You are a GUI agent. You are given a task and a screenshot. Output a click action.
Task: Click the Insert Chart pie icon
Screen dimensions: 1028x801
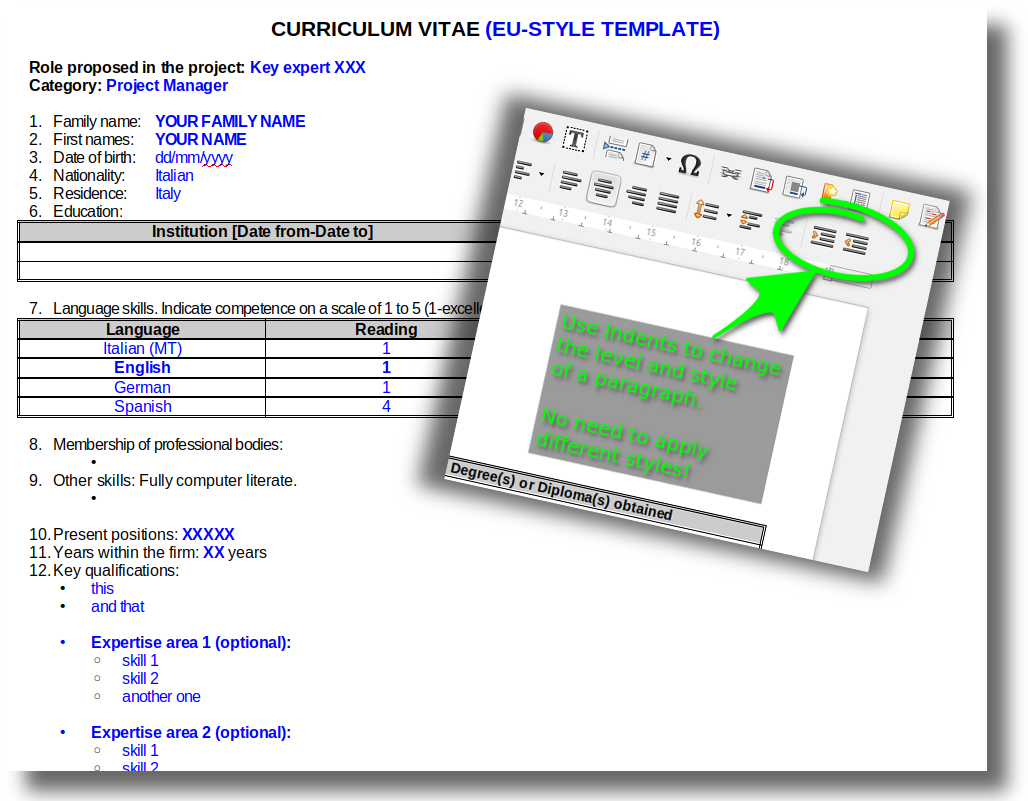click(543, 132)
